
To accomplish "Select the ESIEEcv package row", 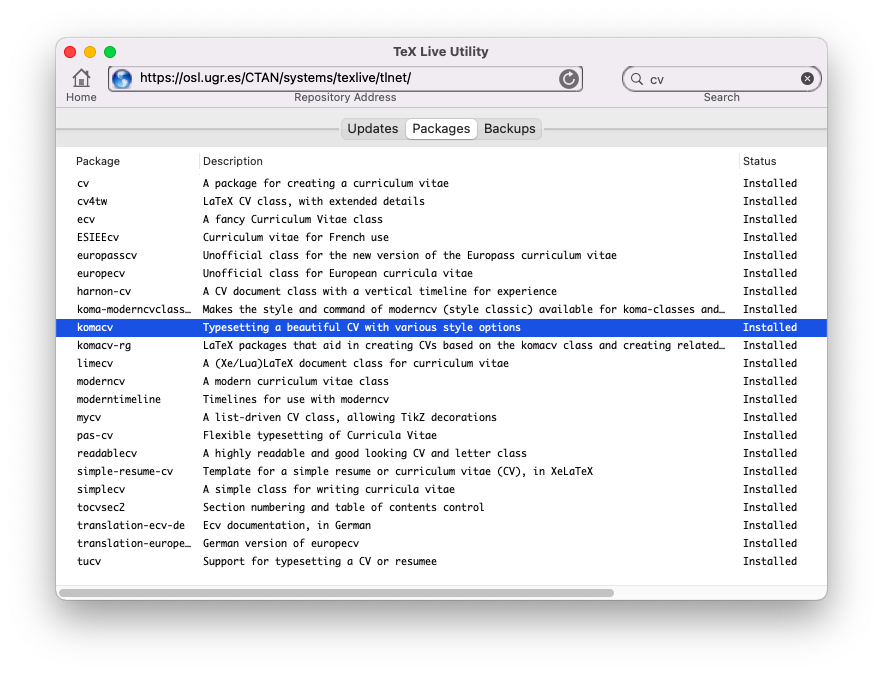I will [x=442, y=238].
